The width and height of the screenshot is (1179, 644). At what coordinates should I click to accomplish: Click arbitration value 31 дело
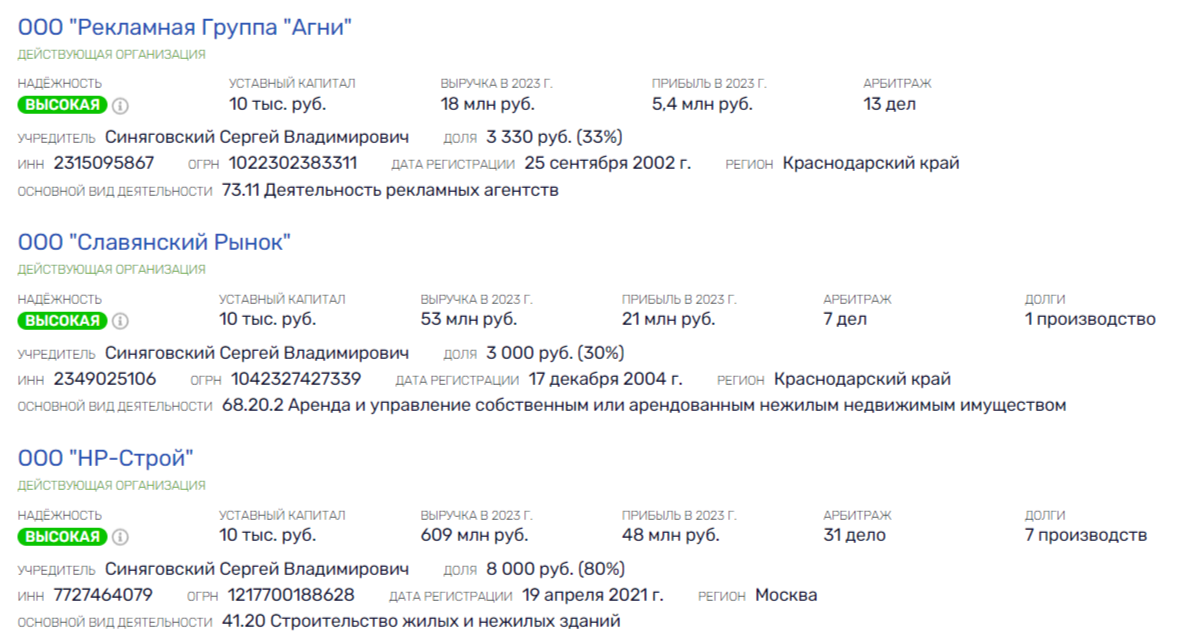[x=854, y=536]
